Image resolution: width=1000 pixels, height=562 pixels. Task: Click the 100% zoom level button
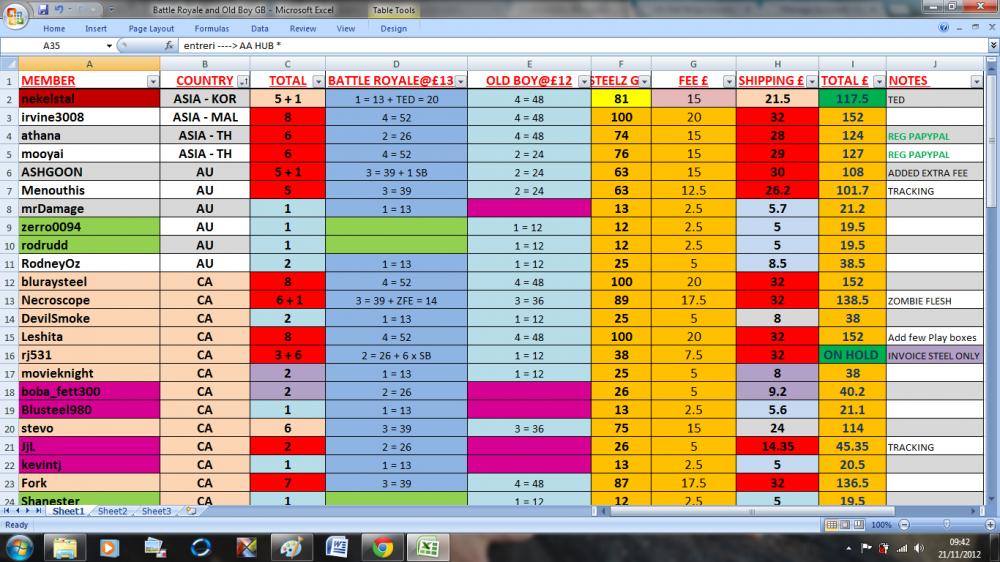point(881,524)
